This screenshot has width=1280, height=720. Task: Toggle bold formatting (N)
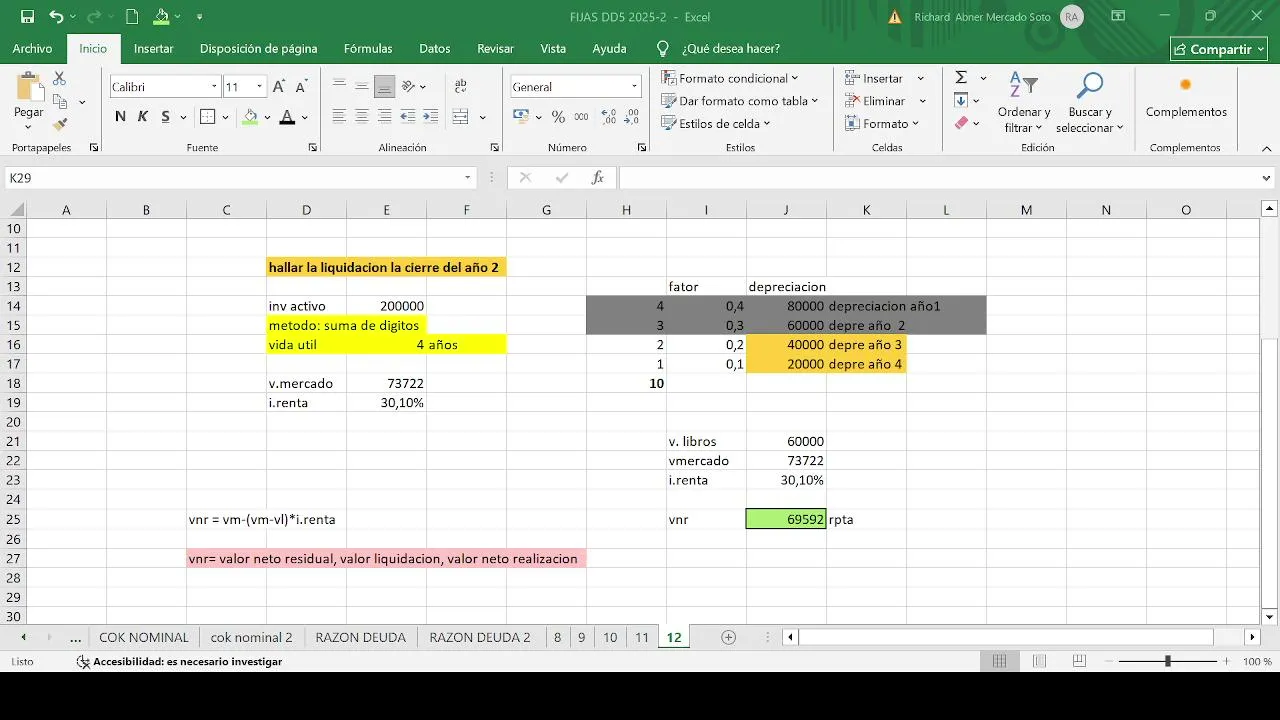pos(120,117)
